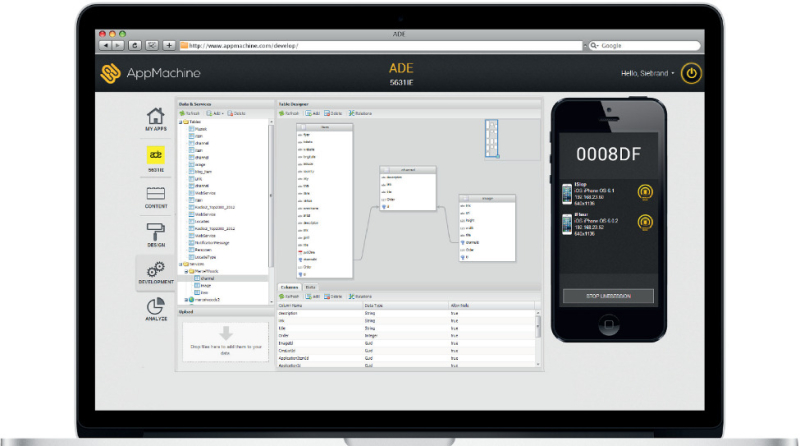800x446 pixels.
Task: Click the designer minimap overview
Action: (x=491, y=139)
